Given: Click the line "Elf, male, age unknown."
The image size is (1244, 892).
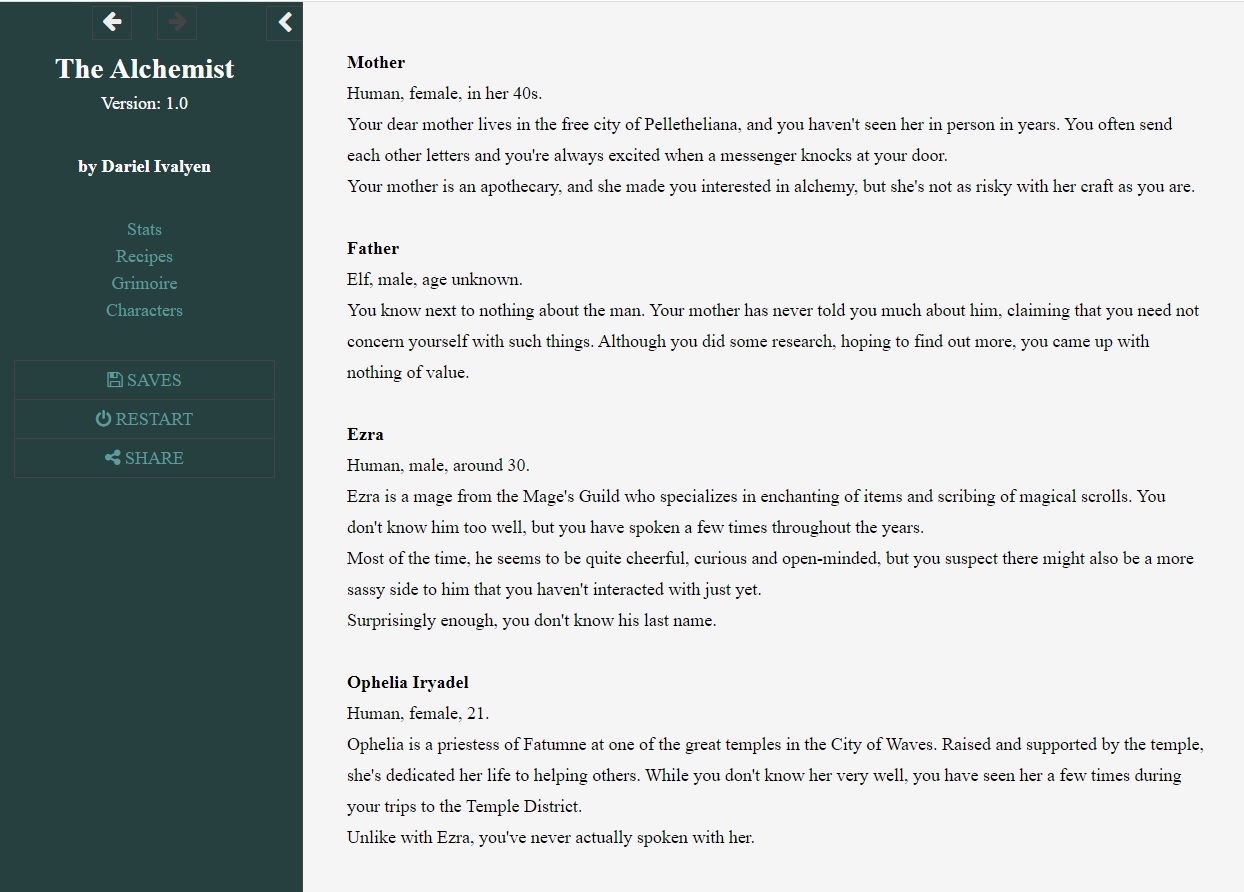Looking at the screenshot, I should click(x=435, y=280).
